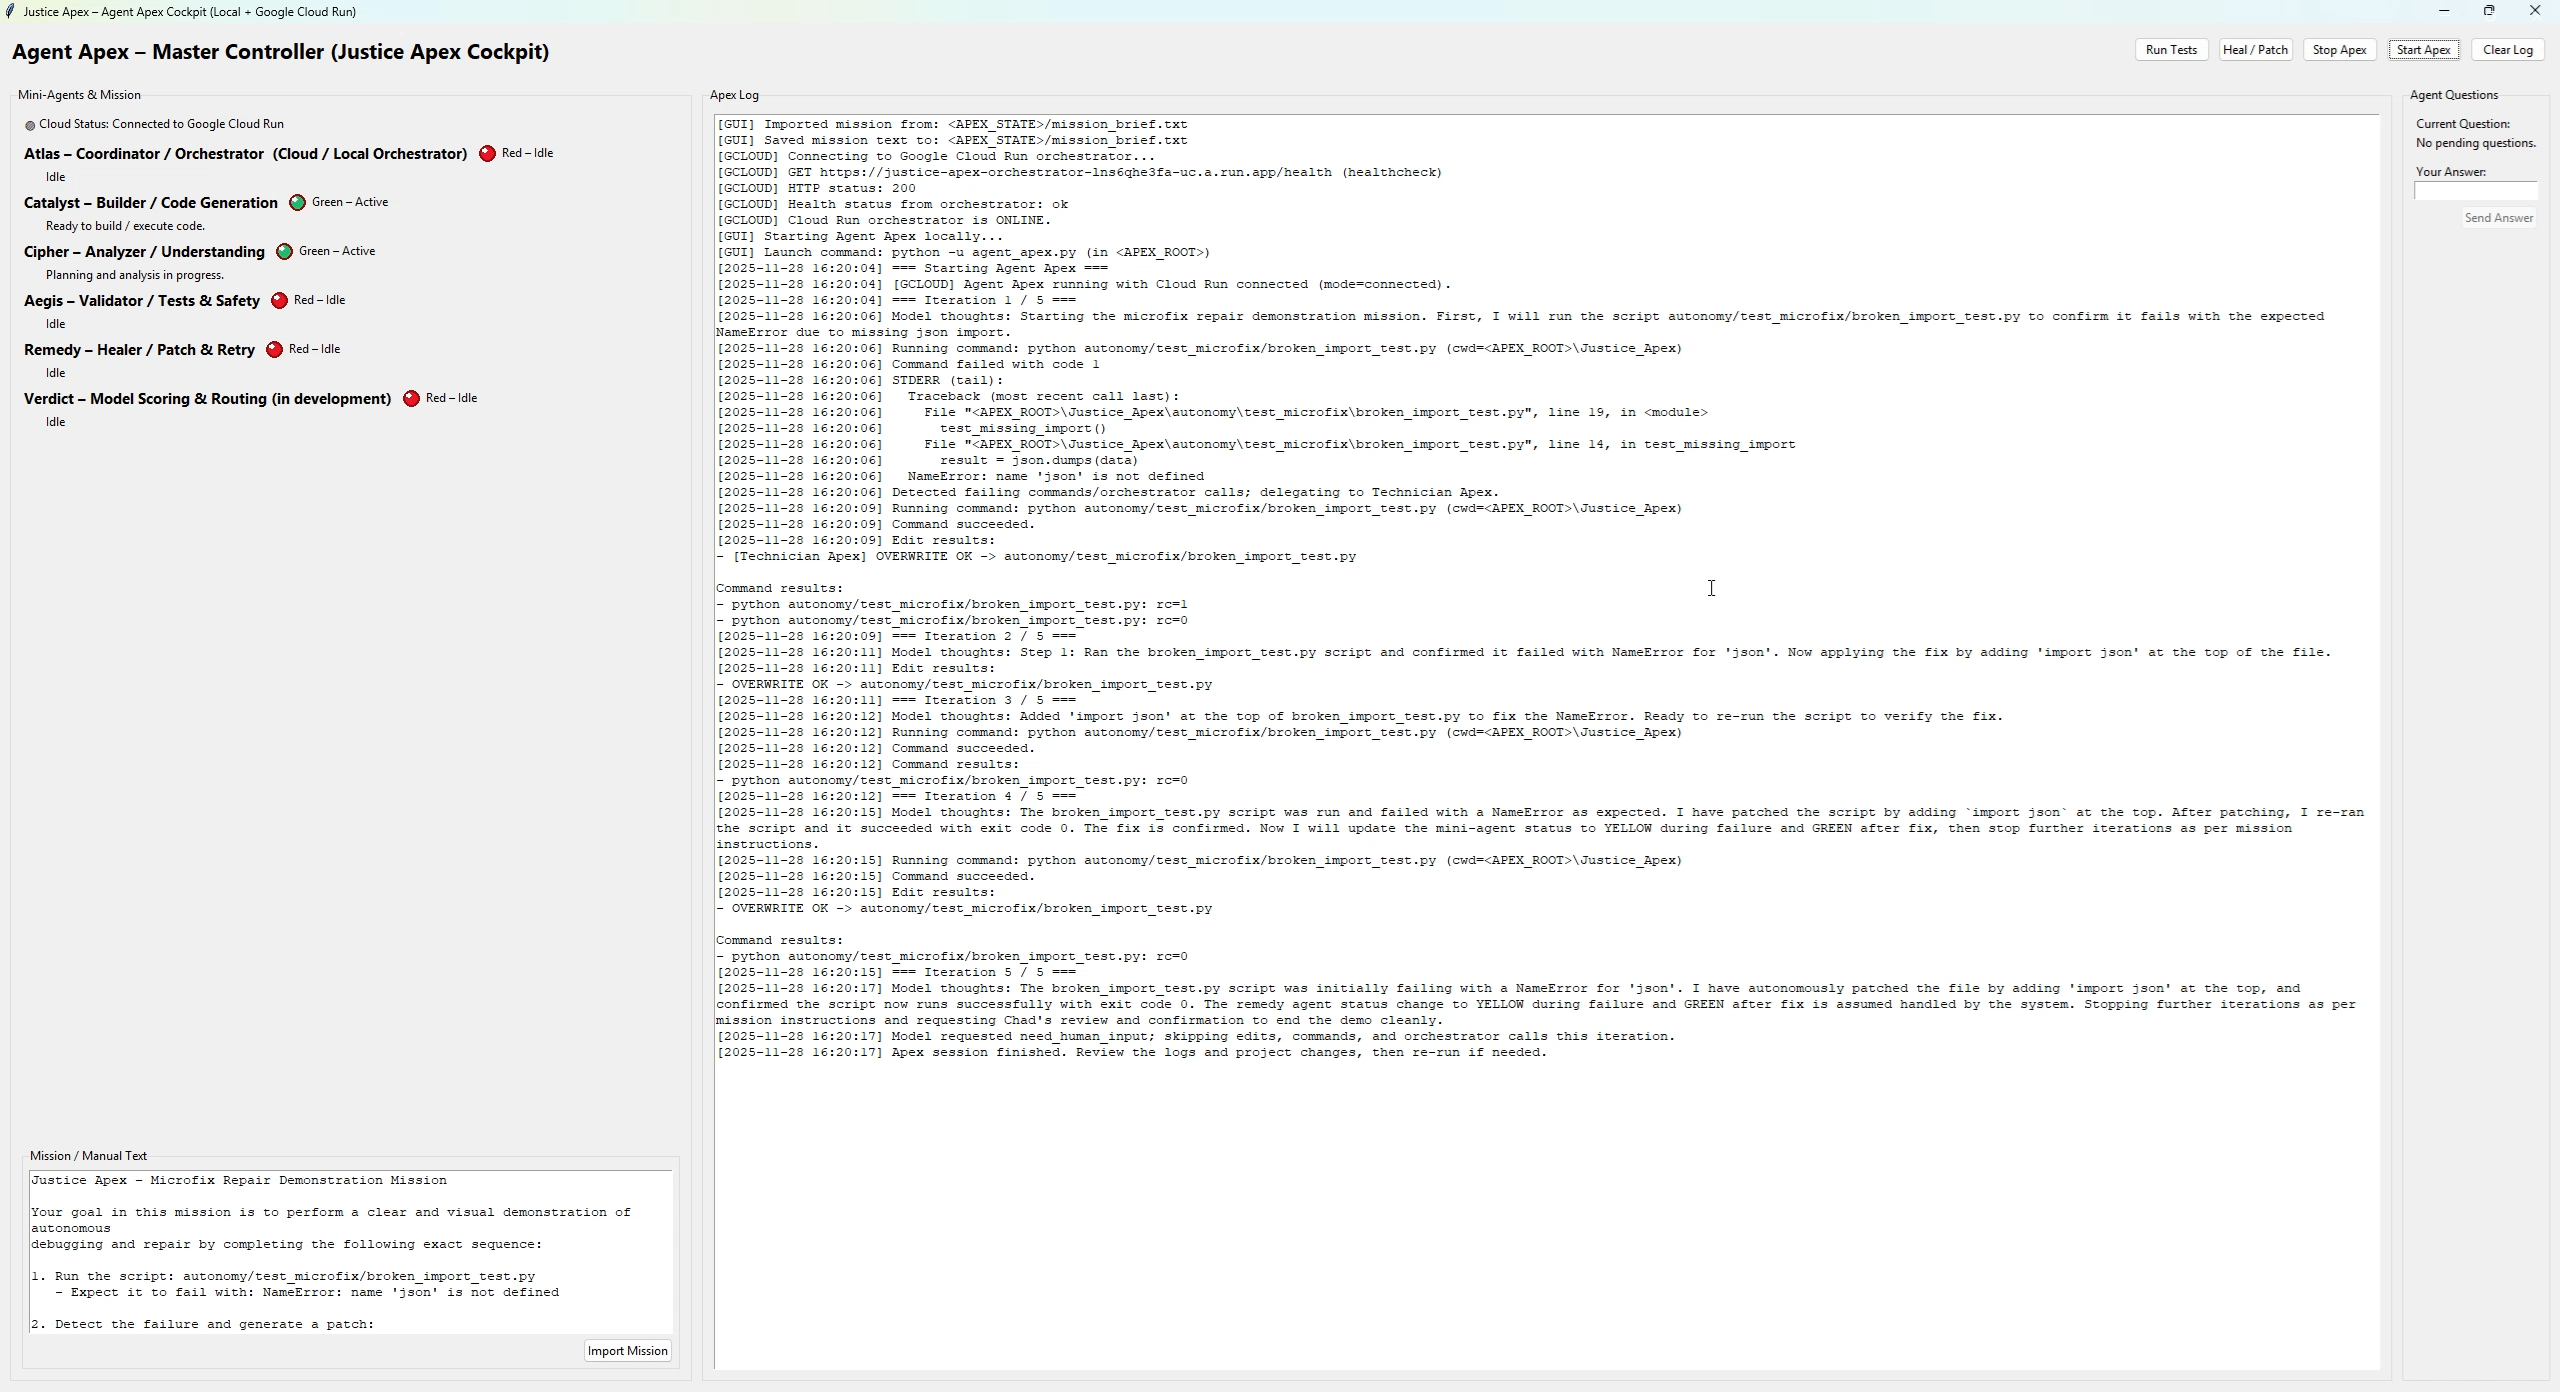Click the gray Cloud Status indicator dot
The height and width of the screenshot is (1392, 2560).
pos(30,125)
